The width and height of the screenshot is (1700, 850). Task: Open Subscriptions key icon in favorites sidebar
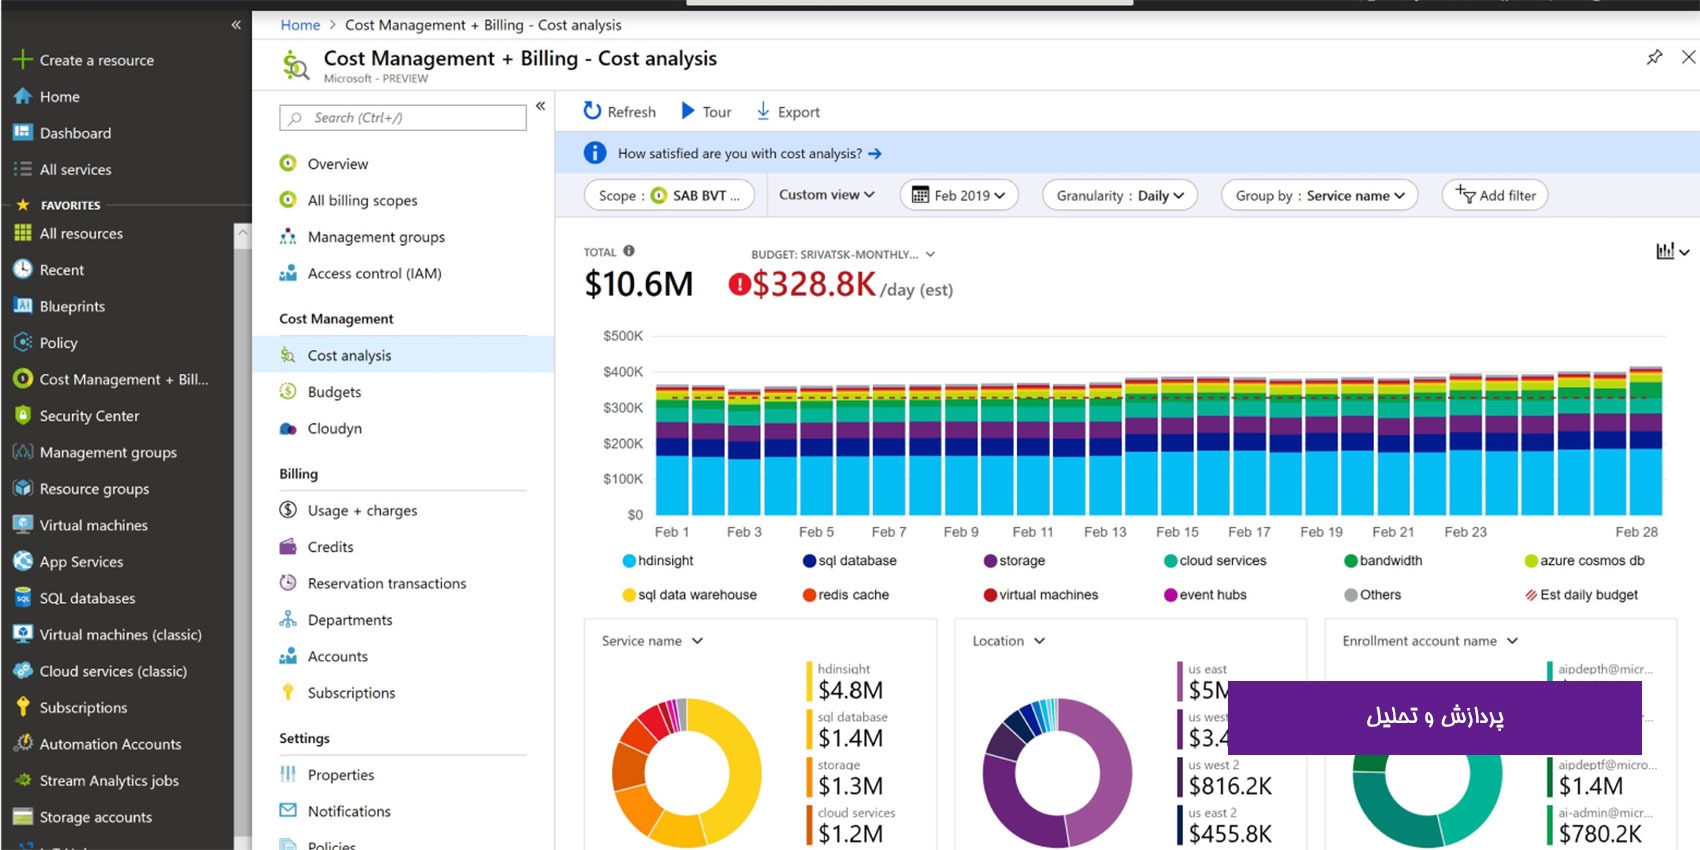pos(22,707)
